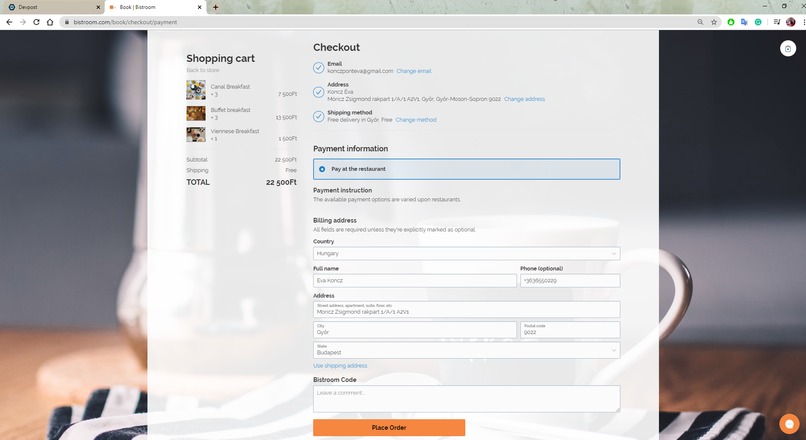
Task: Click the Place Order button
Action: [389, 428]
